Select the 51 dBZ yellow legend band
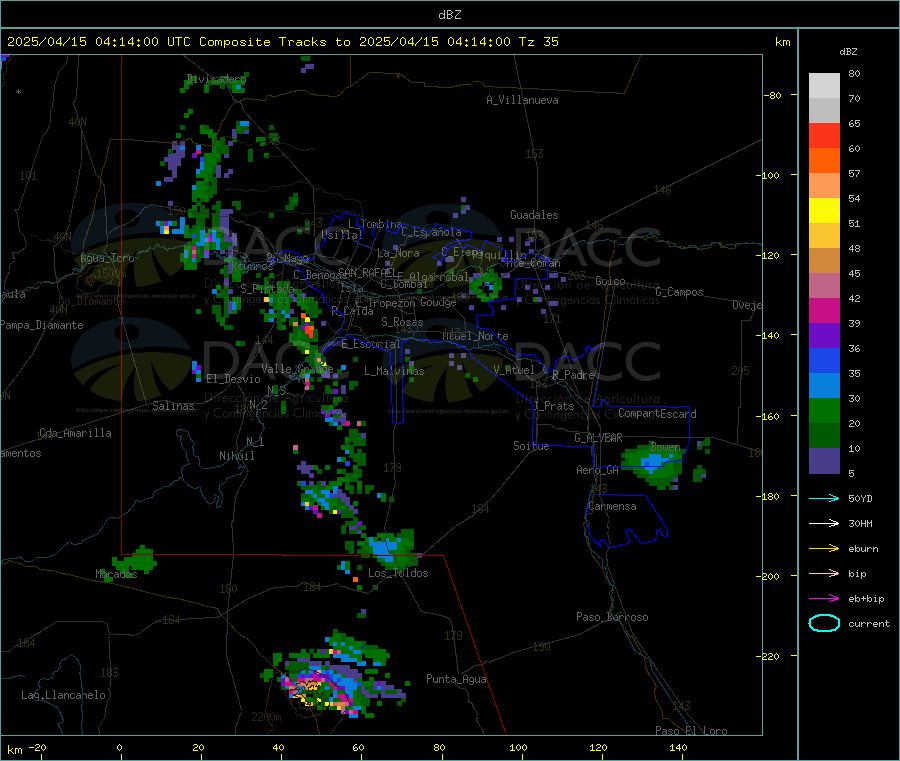The width and height of the screenshot is (900, 761). 824,211
